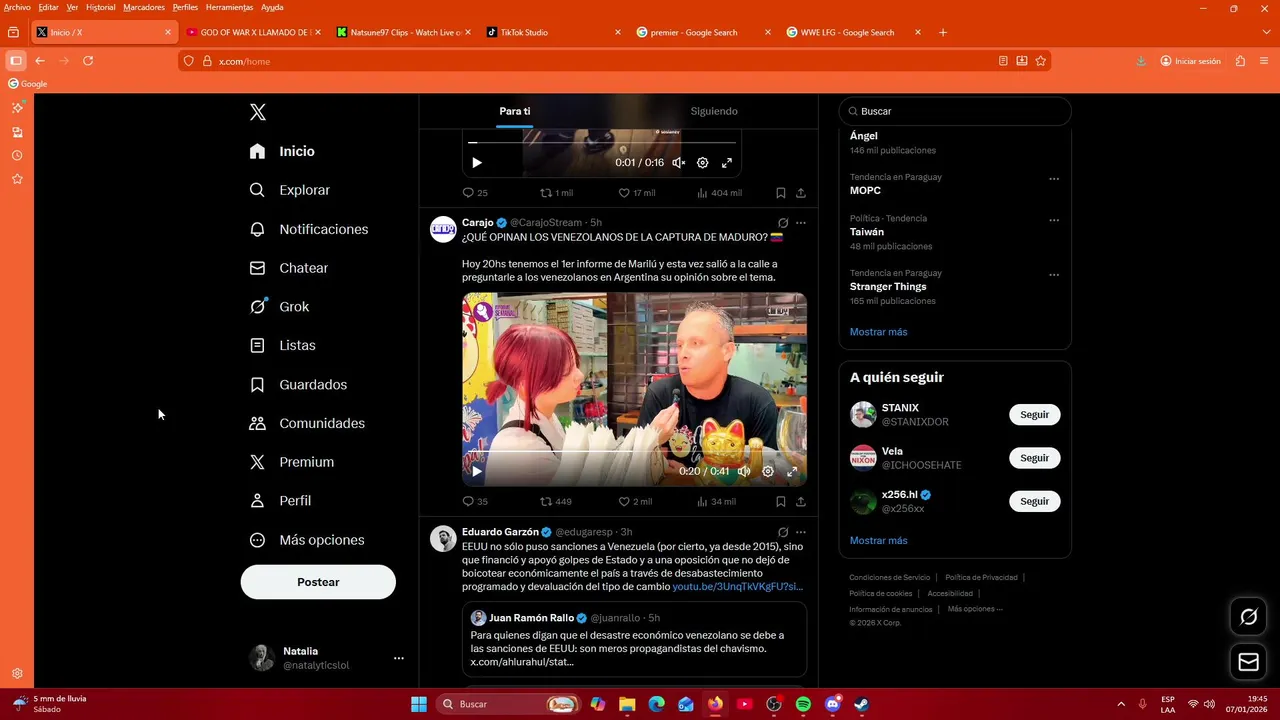1280x720 pixels.
Task: Follow STANIX account
Action: (1034, 415)
